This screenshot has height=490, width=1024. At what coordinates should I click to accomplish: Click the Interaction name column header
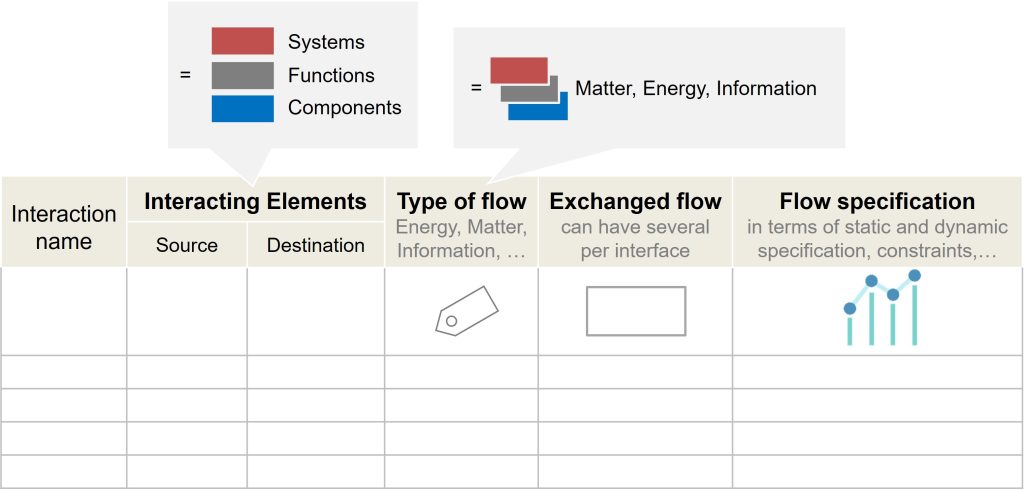pyautogui.click(x=64, y=227)
